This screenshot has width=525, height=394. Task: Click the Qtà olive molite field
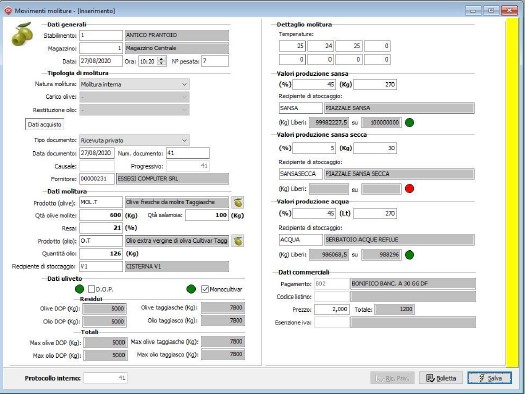point(101,215)
